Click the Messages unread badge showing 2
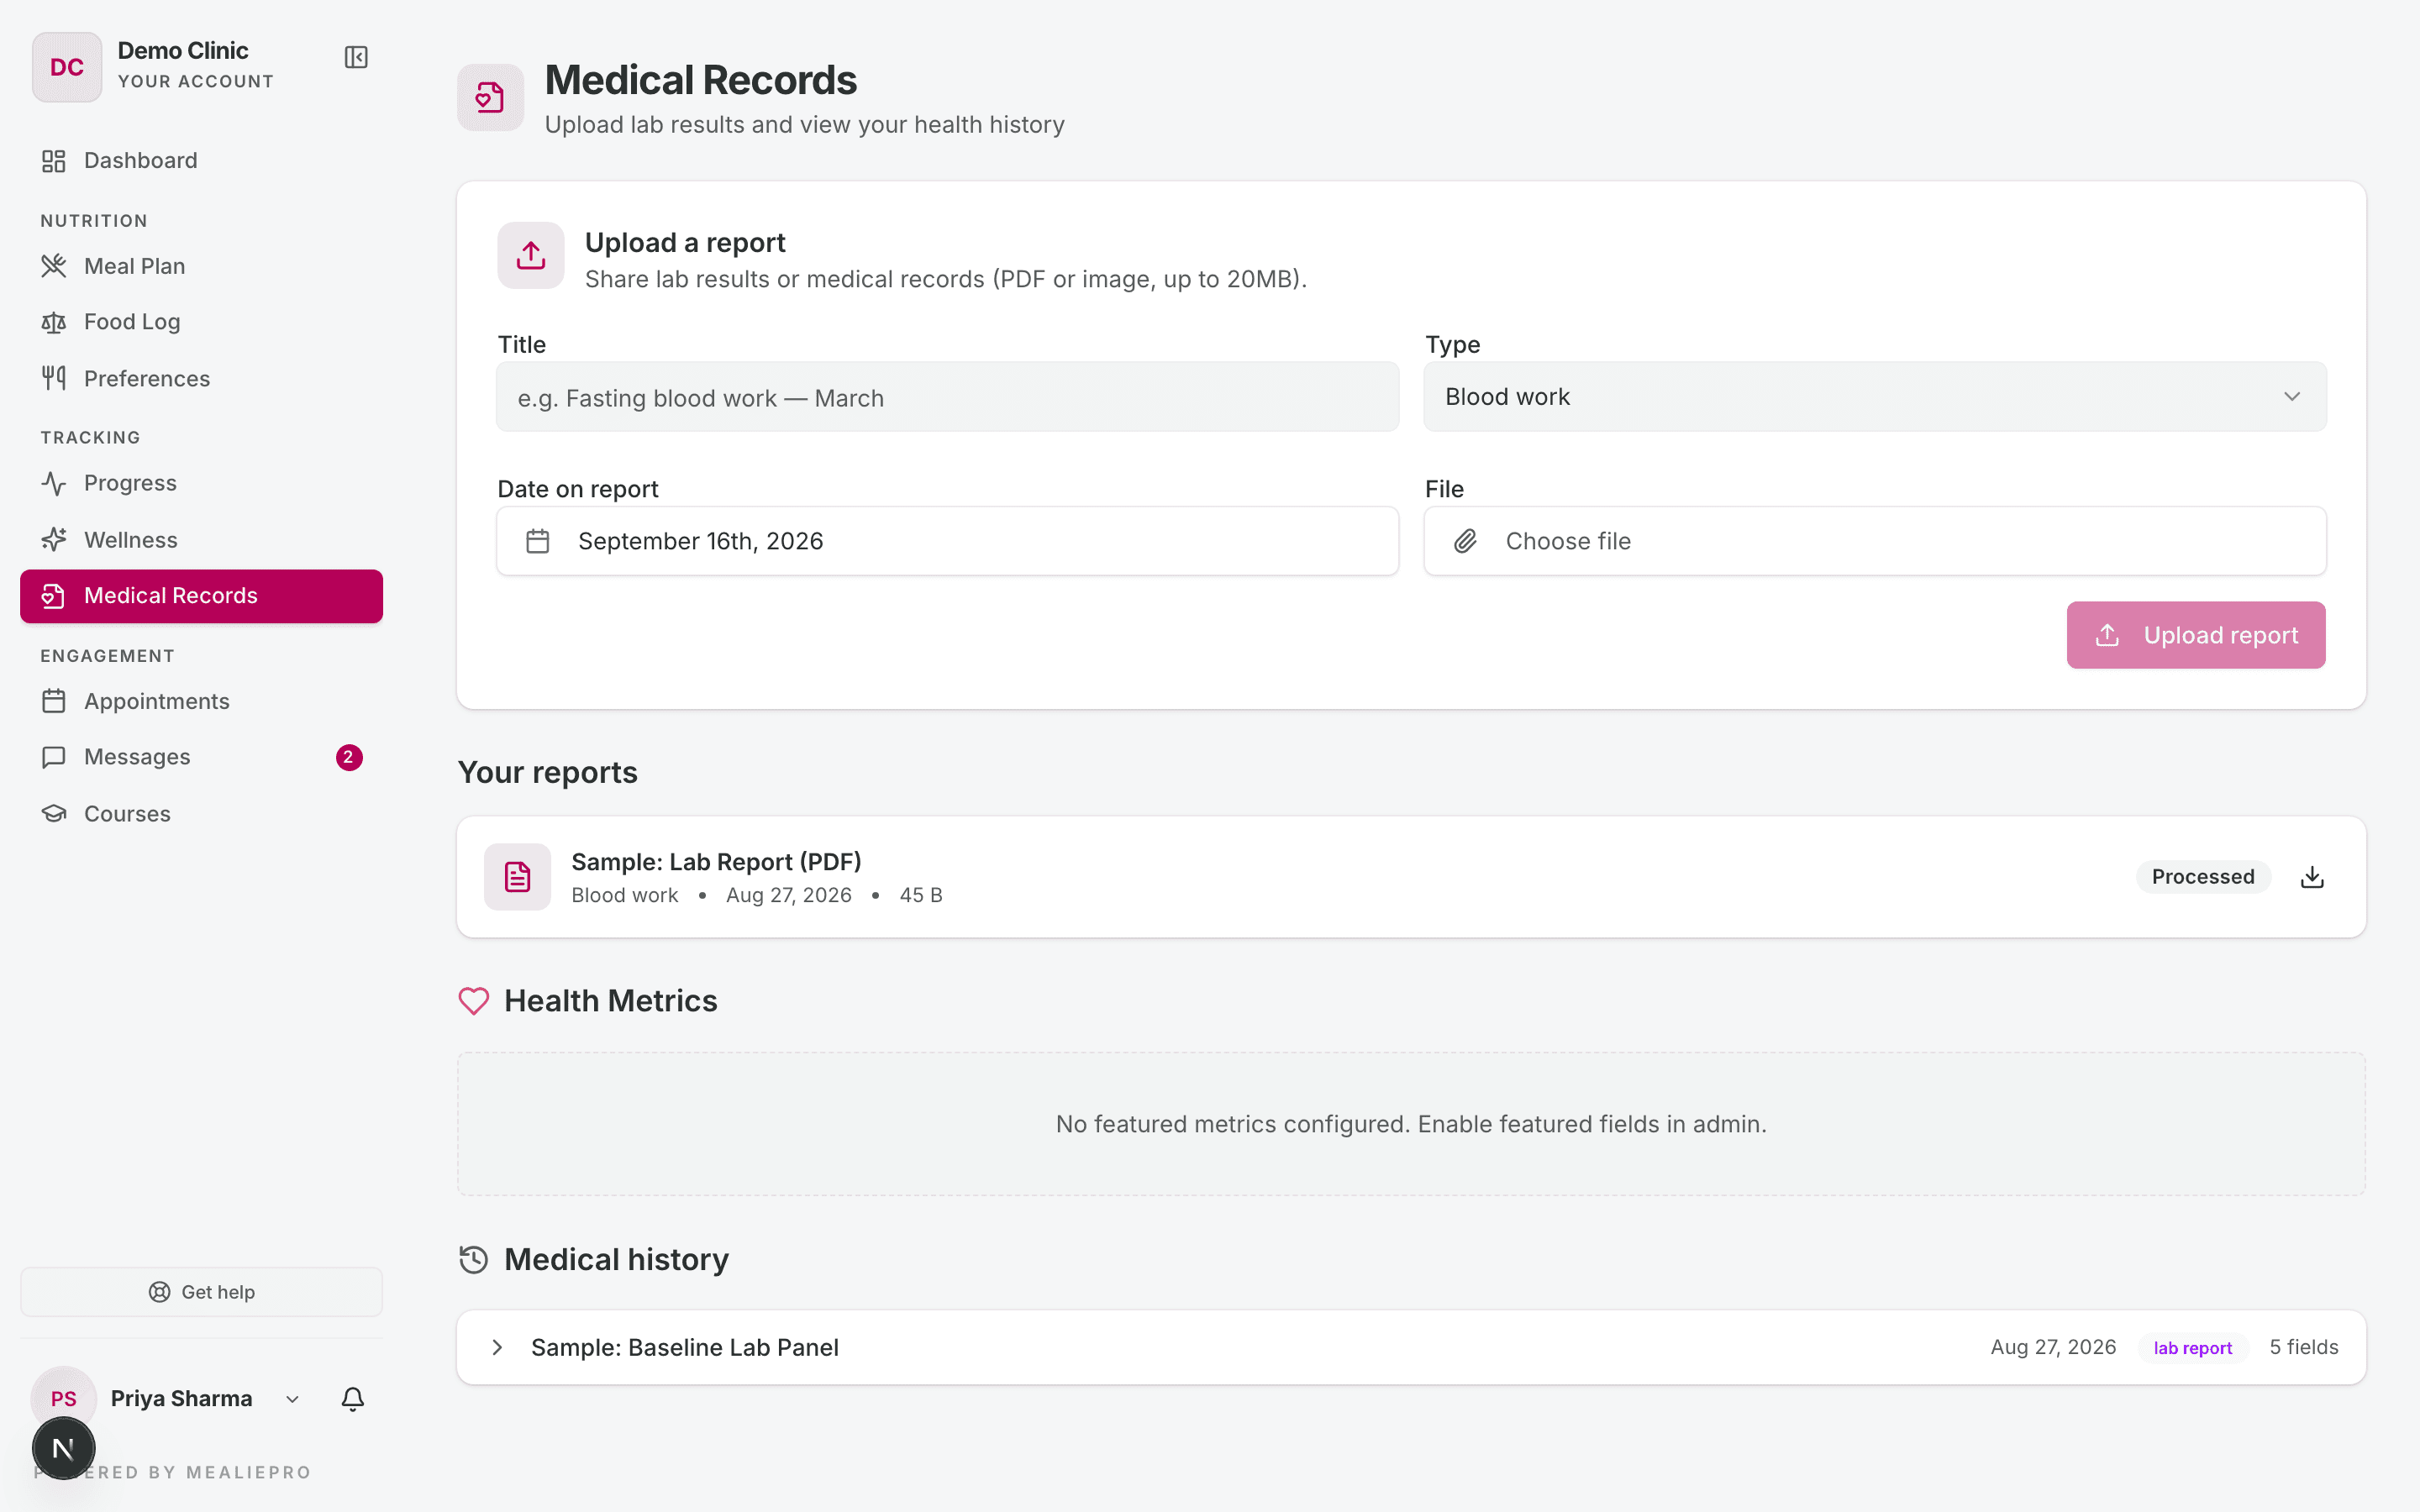Image resolution: width=2420 pixels, height=1512 pixels. click(x=348, y=757)
